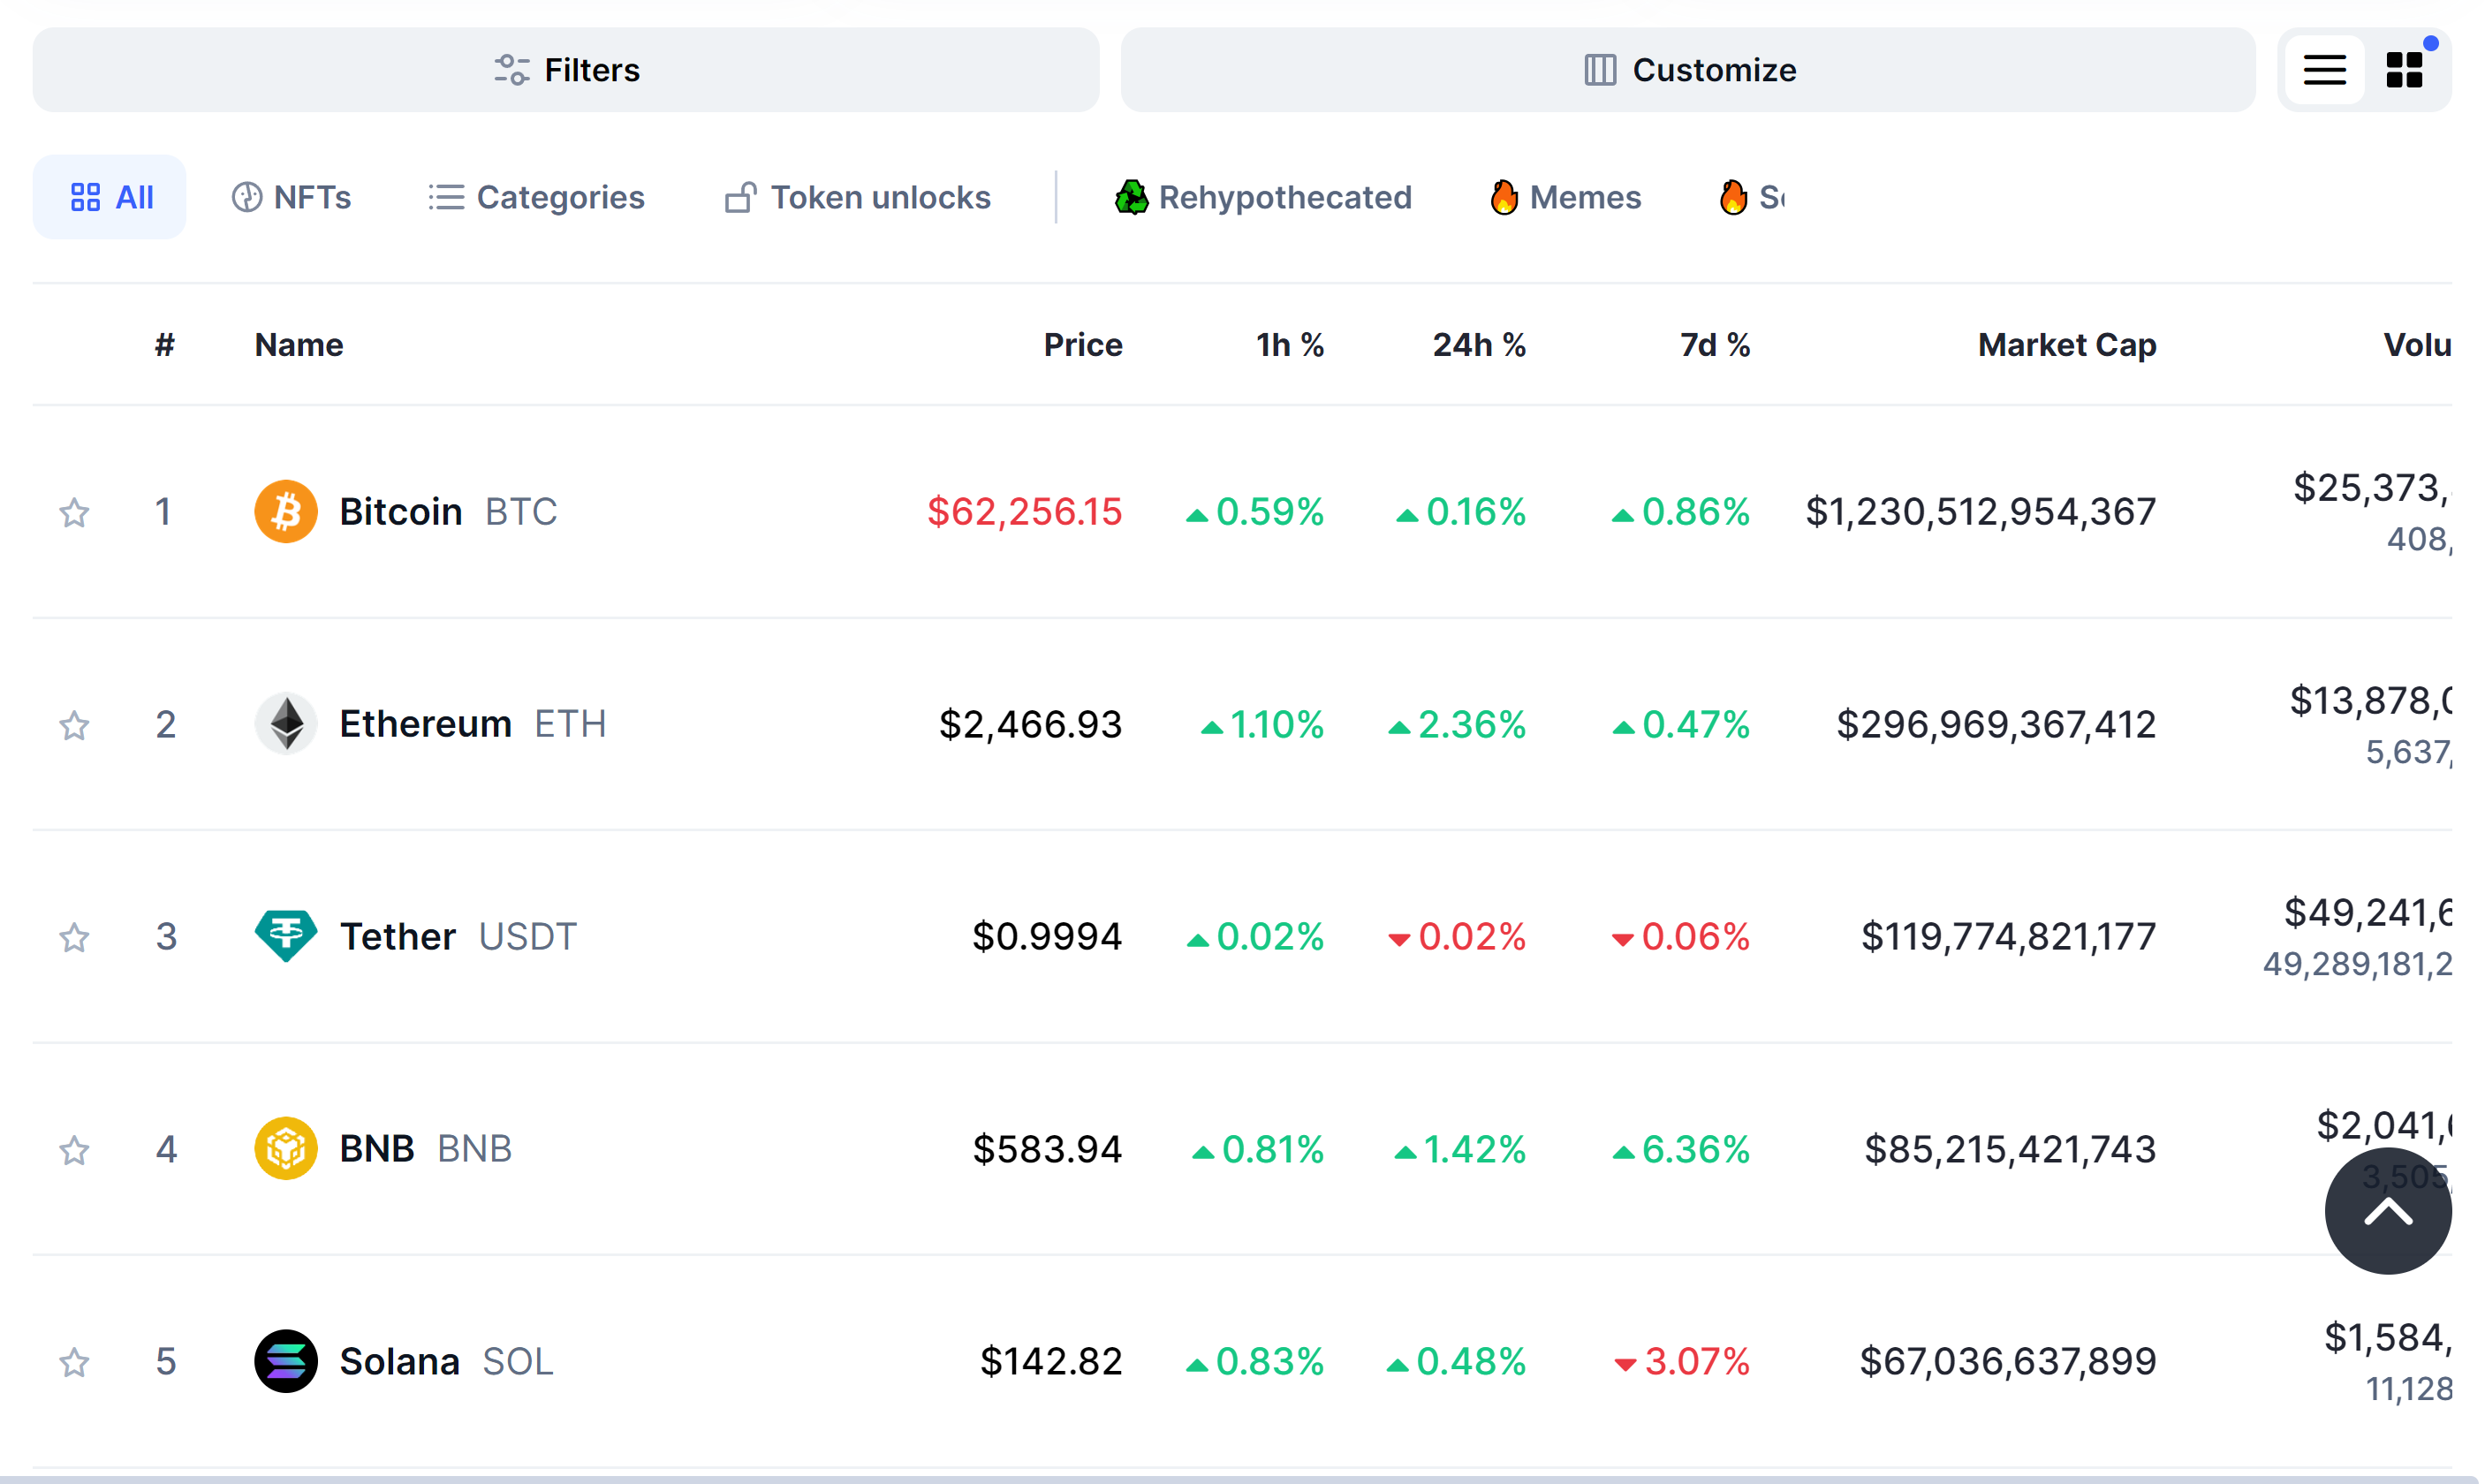Sort by the Price column header

tap(1084, 345)
